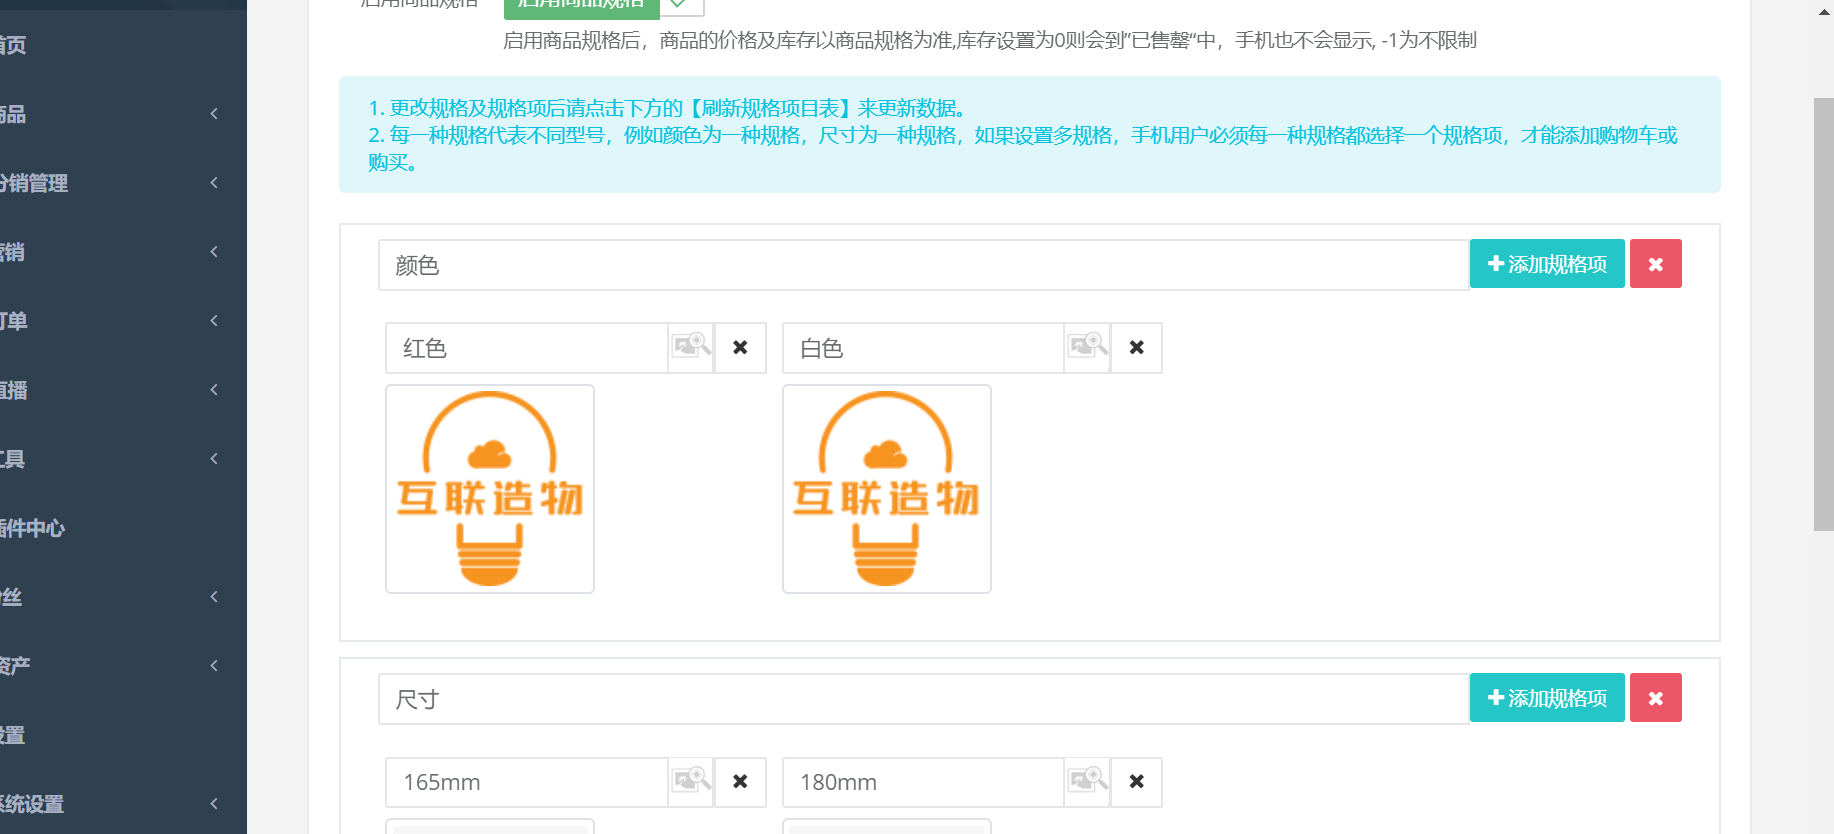Image resolution: width=1834 pixels, height=834 pixels.
Task: Expand the 粉丝 sidebar menu chevron
Action: [x=213, y=597]
